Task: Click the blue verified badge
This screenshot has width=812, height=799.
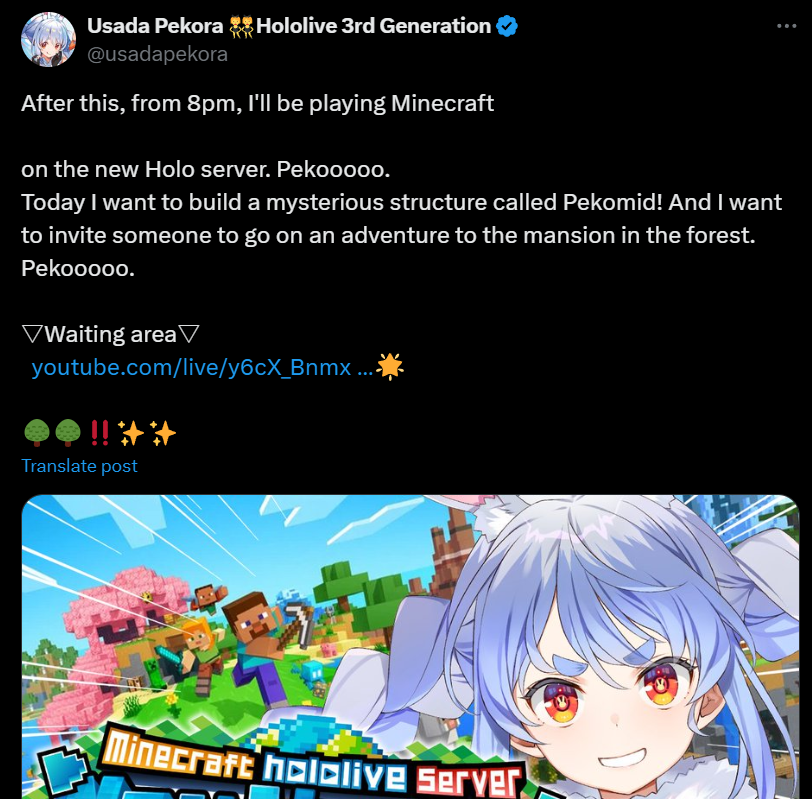Action: (506, 26)
